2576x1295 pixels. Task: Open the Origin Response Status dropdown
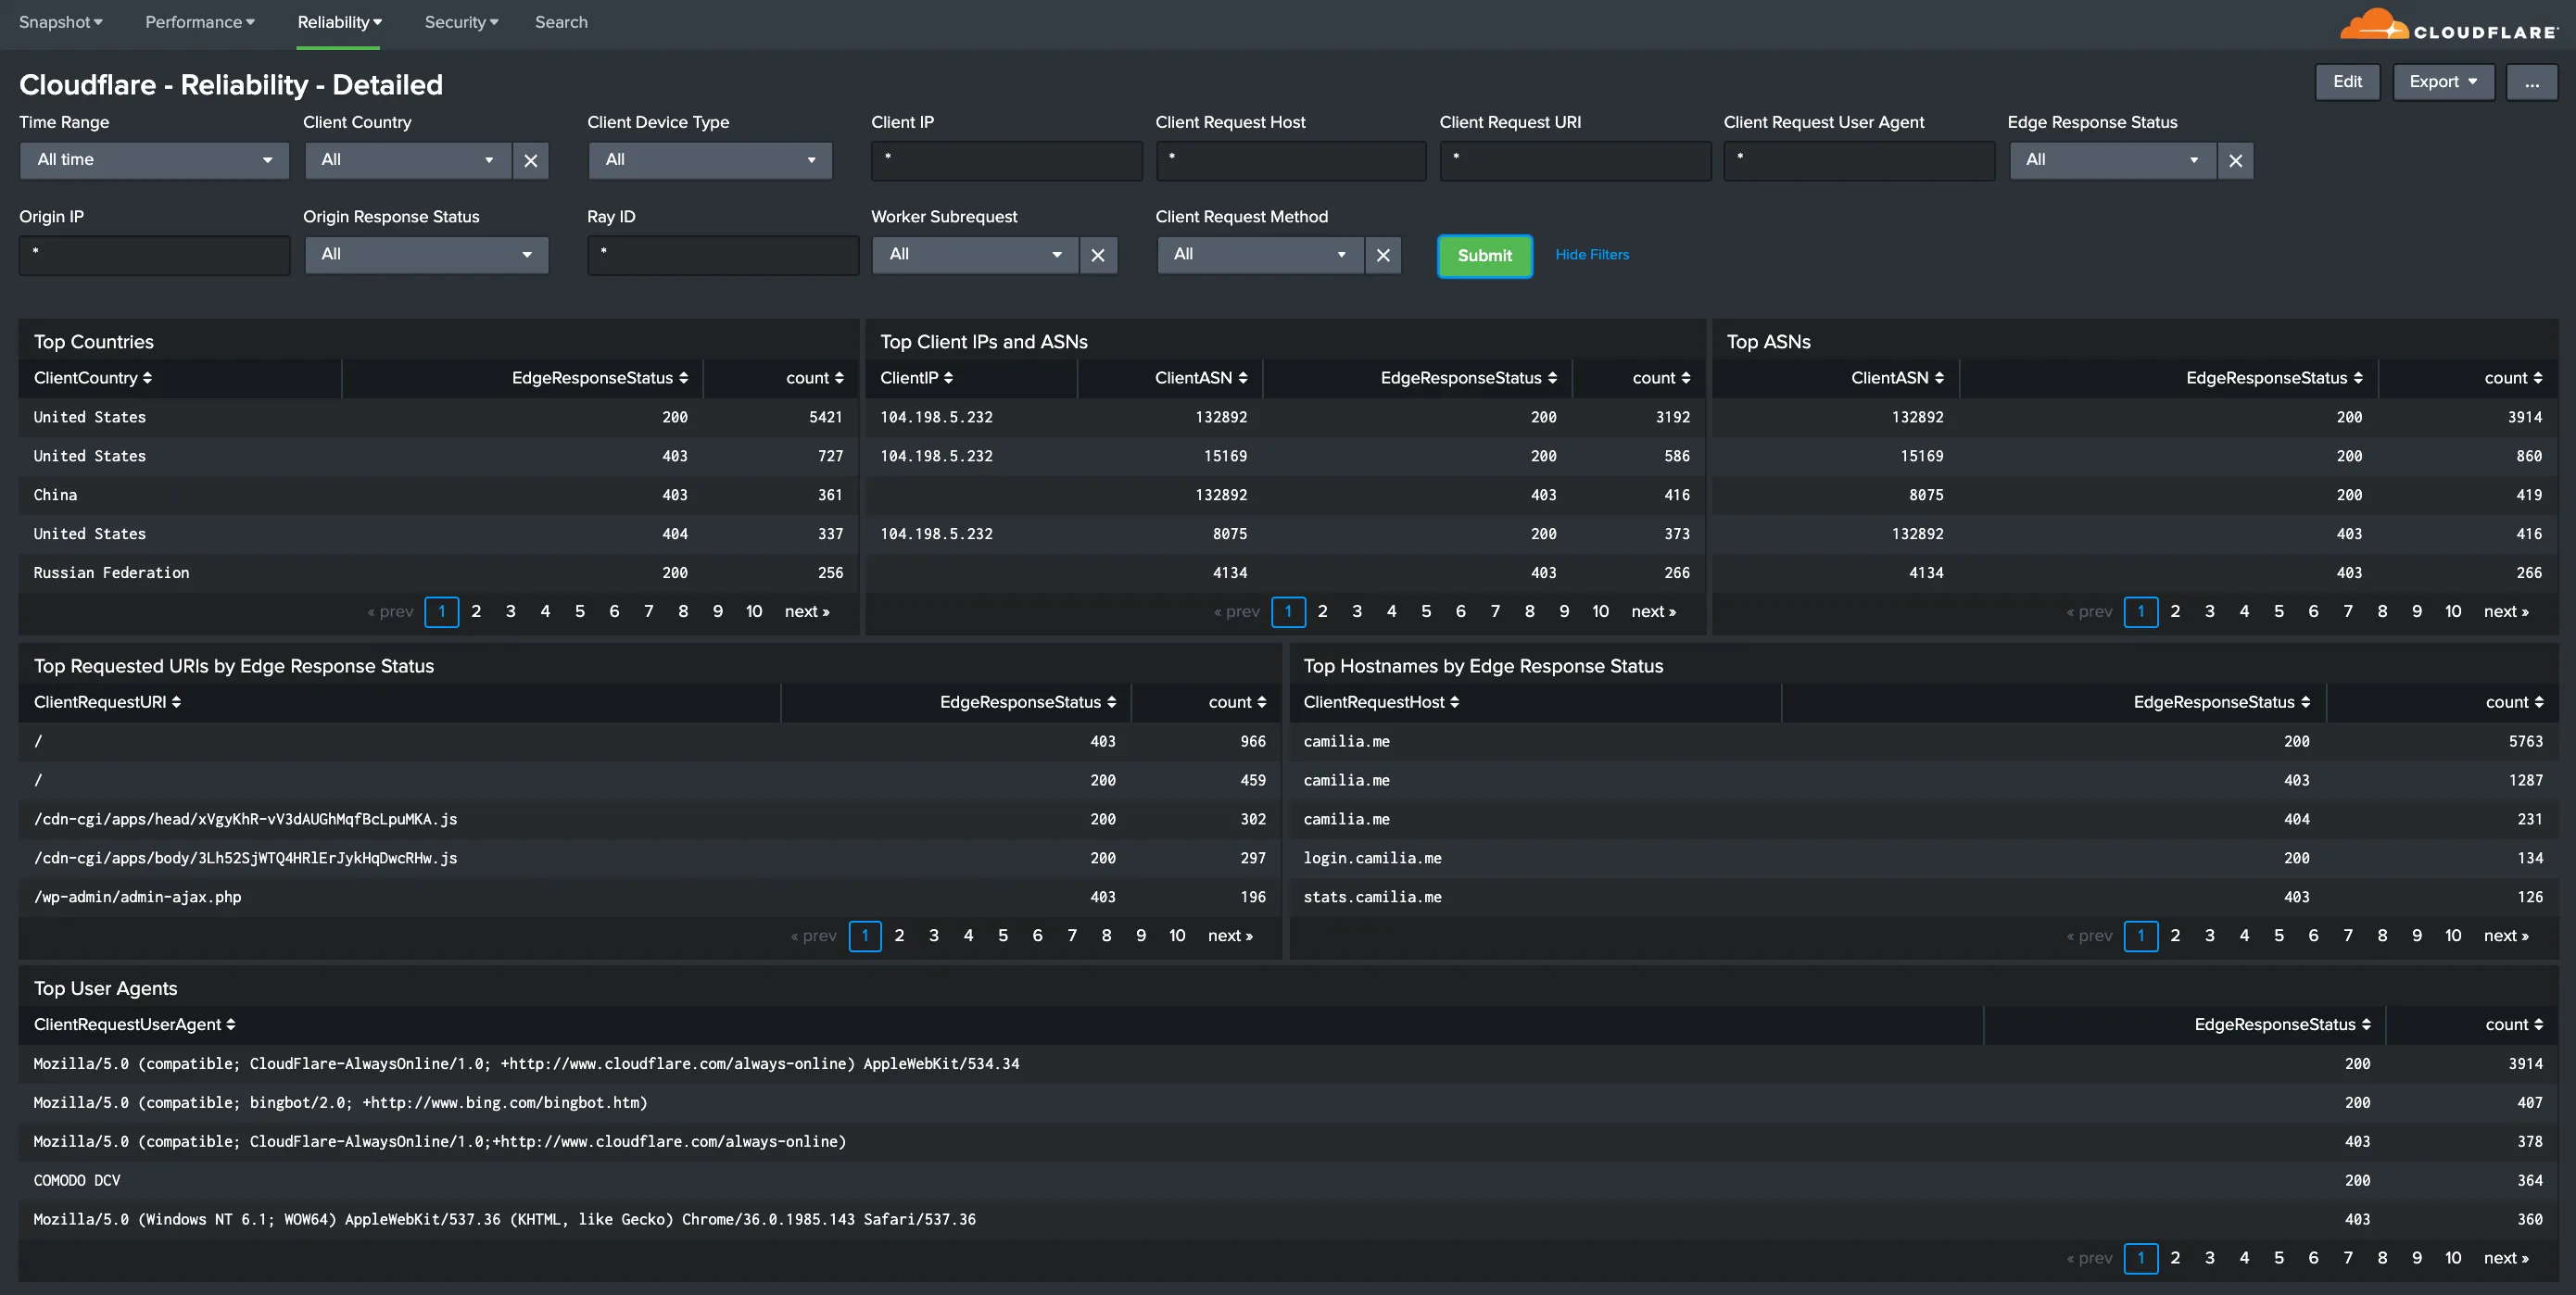pyautogui.click(x=426, y=255)
